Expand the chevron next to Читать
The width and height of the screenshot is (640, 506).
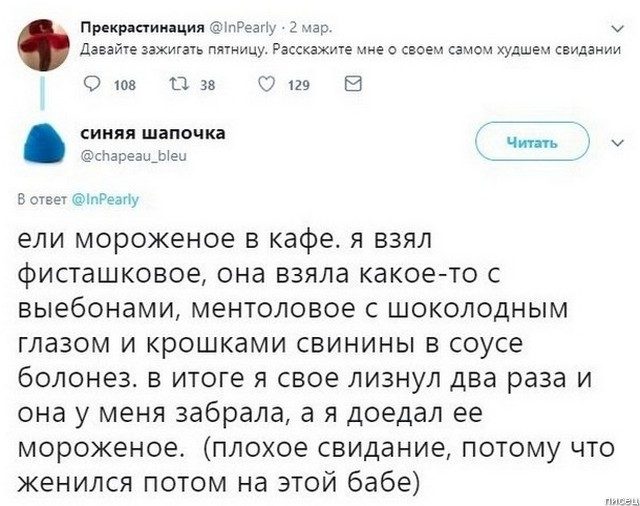point(615,143)
